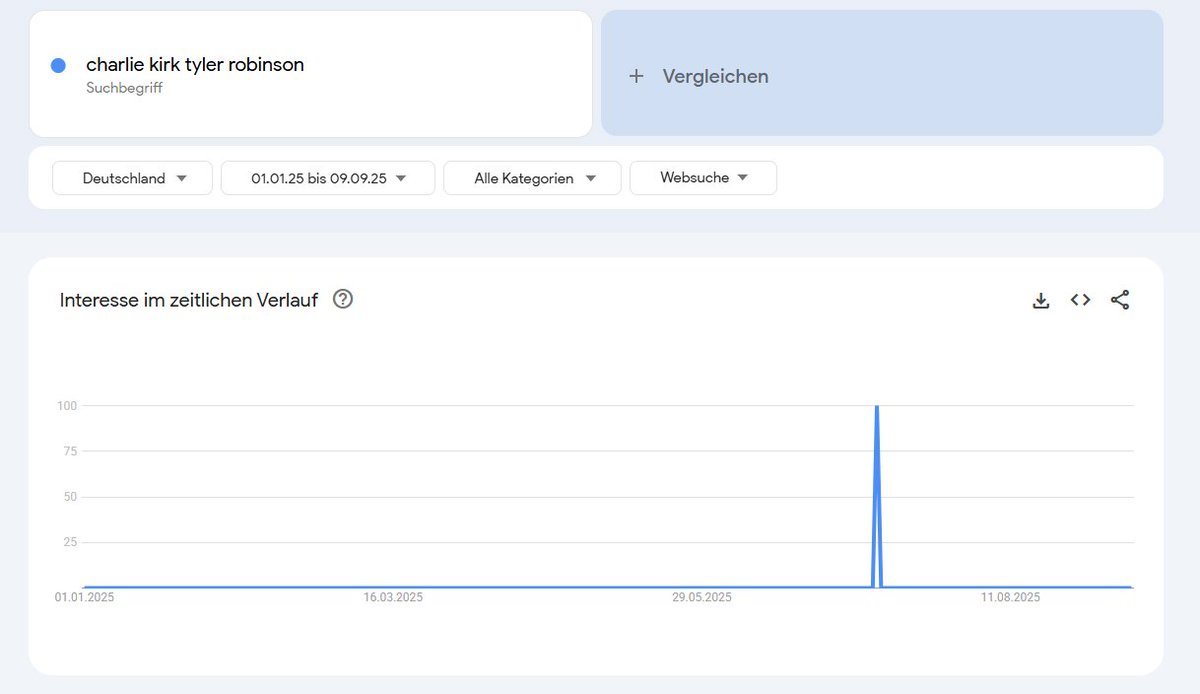
Task: Click the 75 y-axis value
Action: click(x=70, y=451)
